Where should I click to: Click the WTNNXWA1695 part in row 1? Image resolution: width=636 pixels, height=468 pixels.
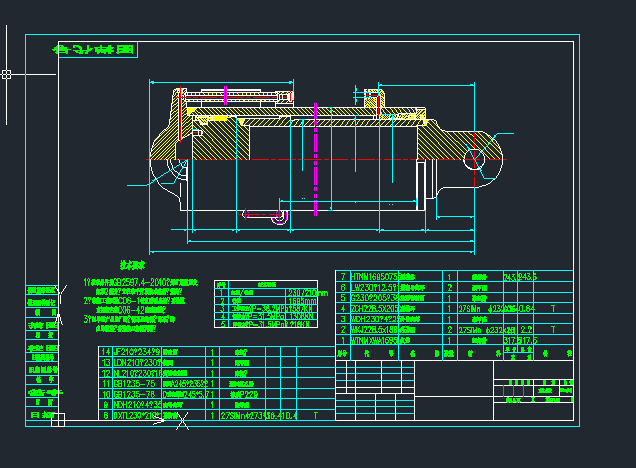(x=375, y=340)
